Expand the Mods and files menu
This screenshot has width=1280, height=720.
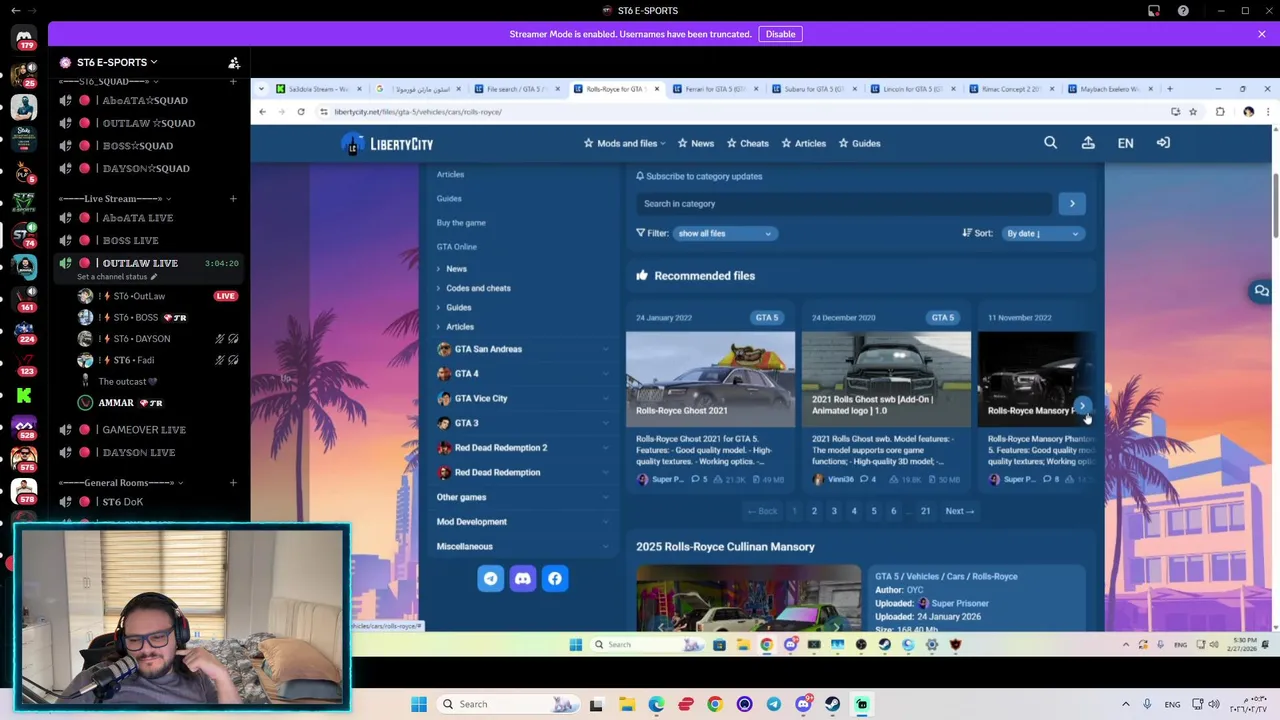(x=625, y=143)
